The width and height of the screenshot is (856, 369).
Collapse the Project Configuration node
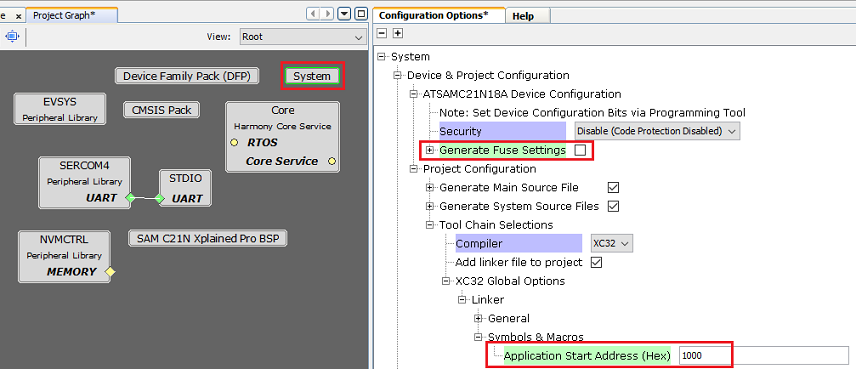[414, 169]
